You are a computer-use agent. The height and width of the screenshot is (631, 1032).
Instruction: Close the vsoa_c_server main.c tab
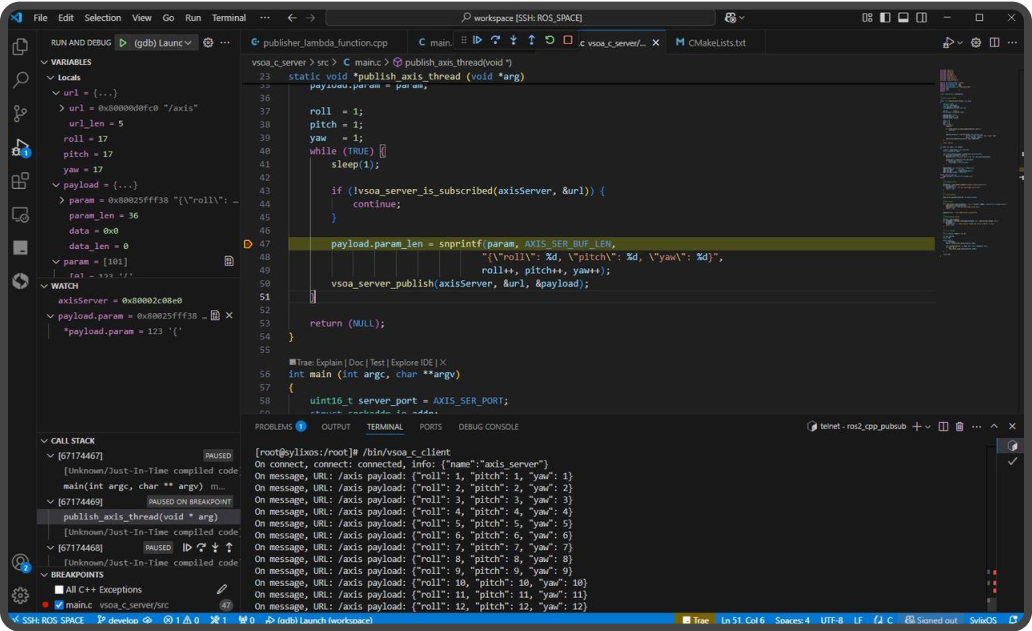[x=656, y=43]
